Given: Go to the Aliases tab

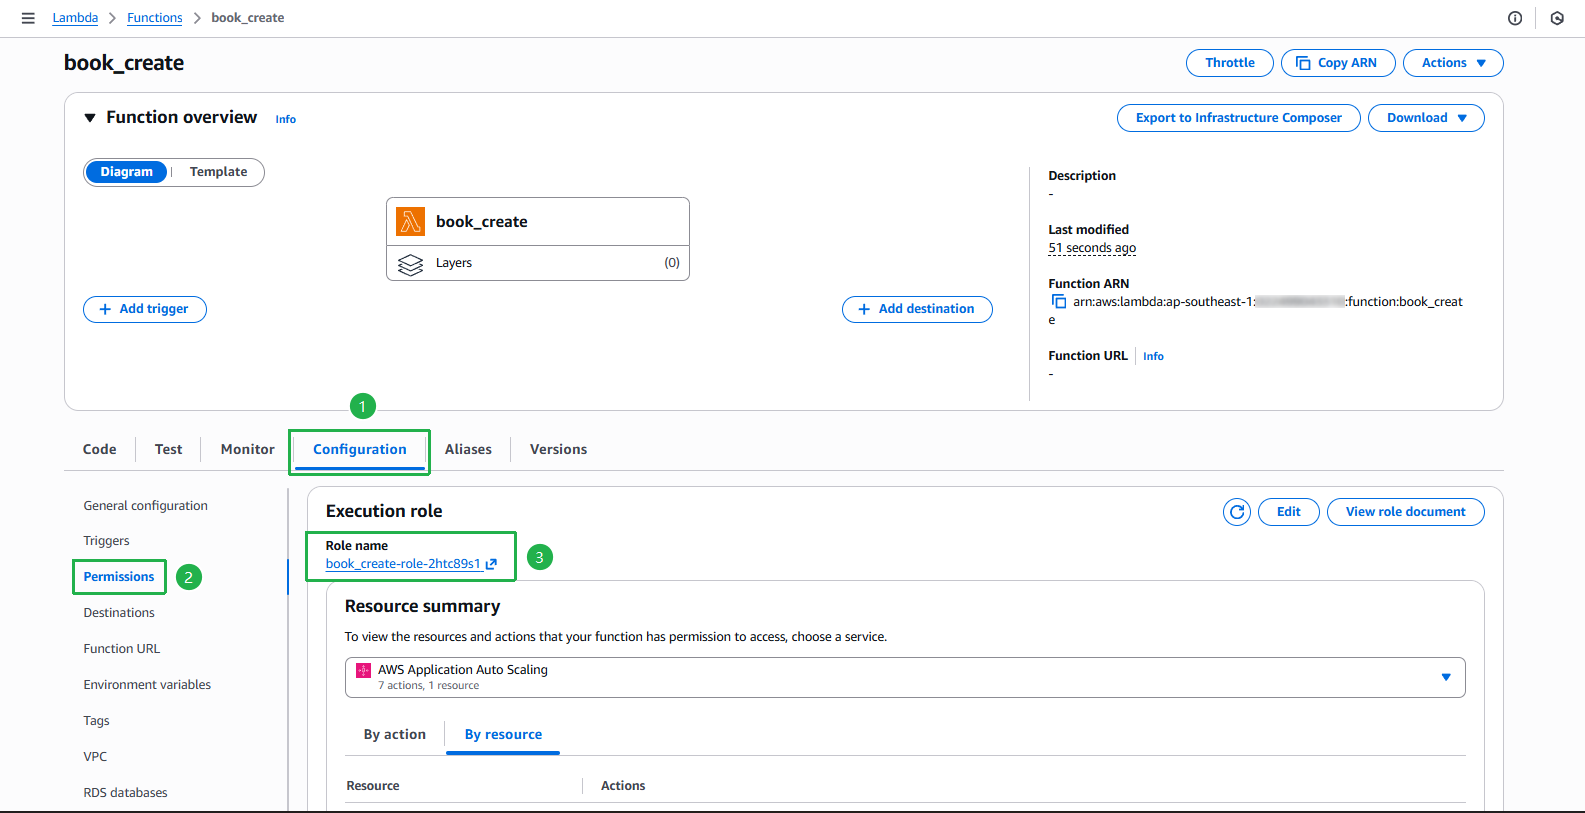Looking at the screenshot, I should point(468,449).
